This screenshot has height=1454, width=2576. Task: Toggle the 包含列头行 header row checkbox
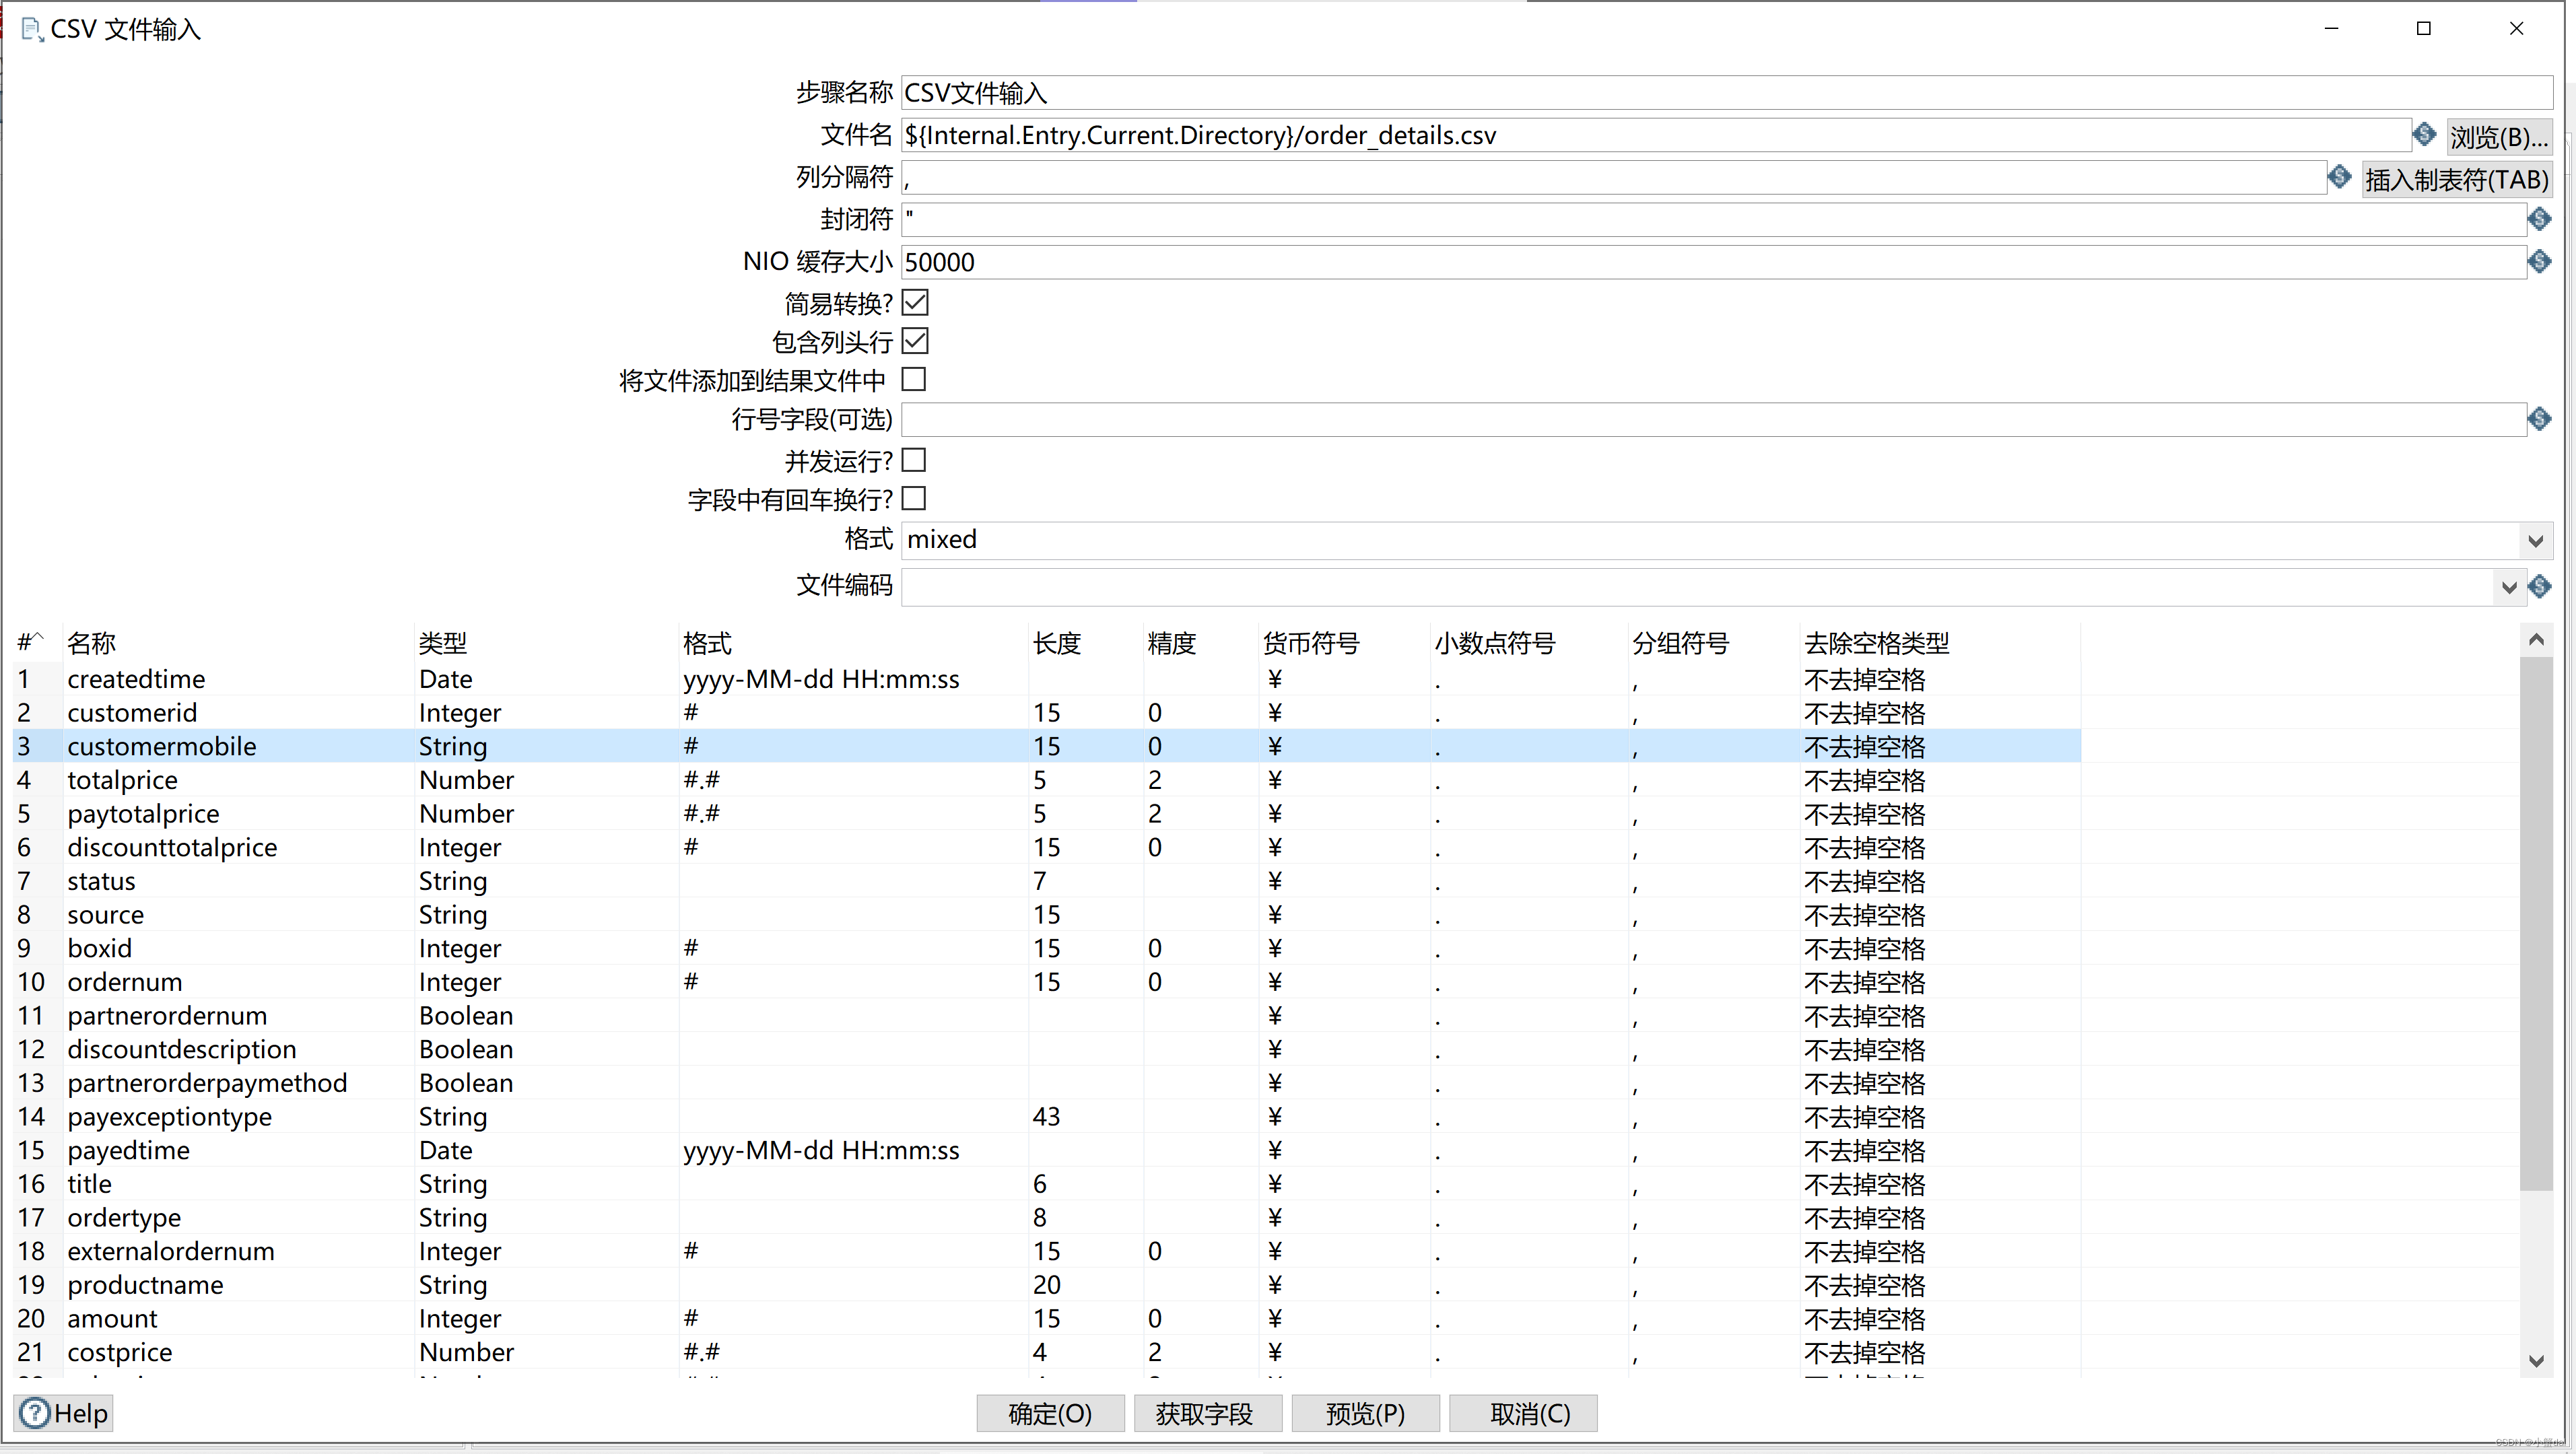pyautogui.click(x=915, y=341)
